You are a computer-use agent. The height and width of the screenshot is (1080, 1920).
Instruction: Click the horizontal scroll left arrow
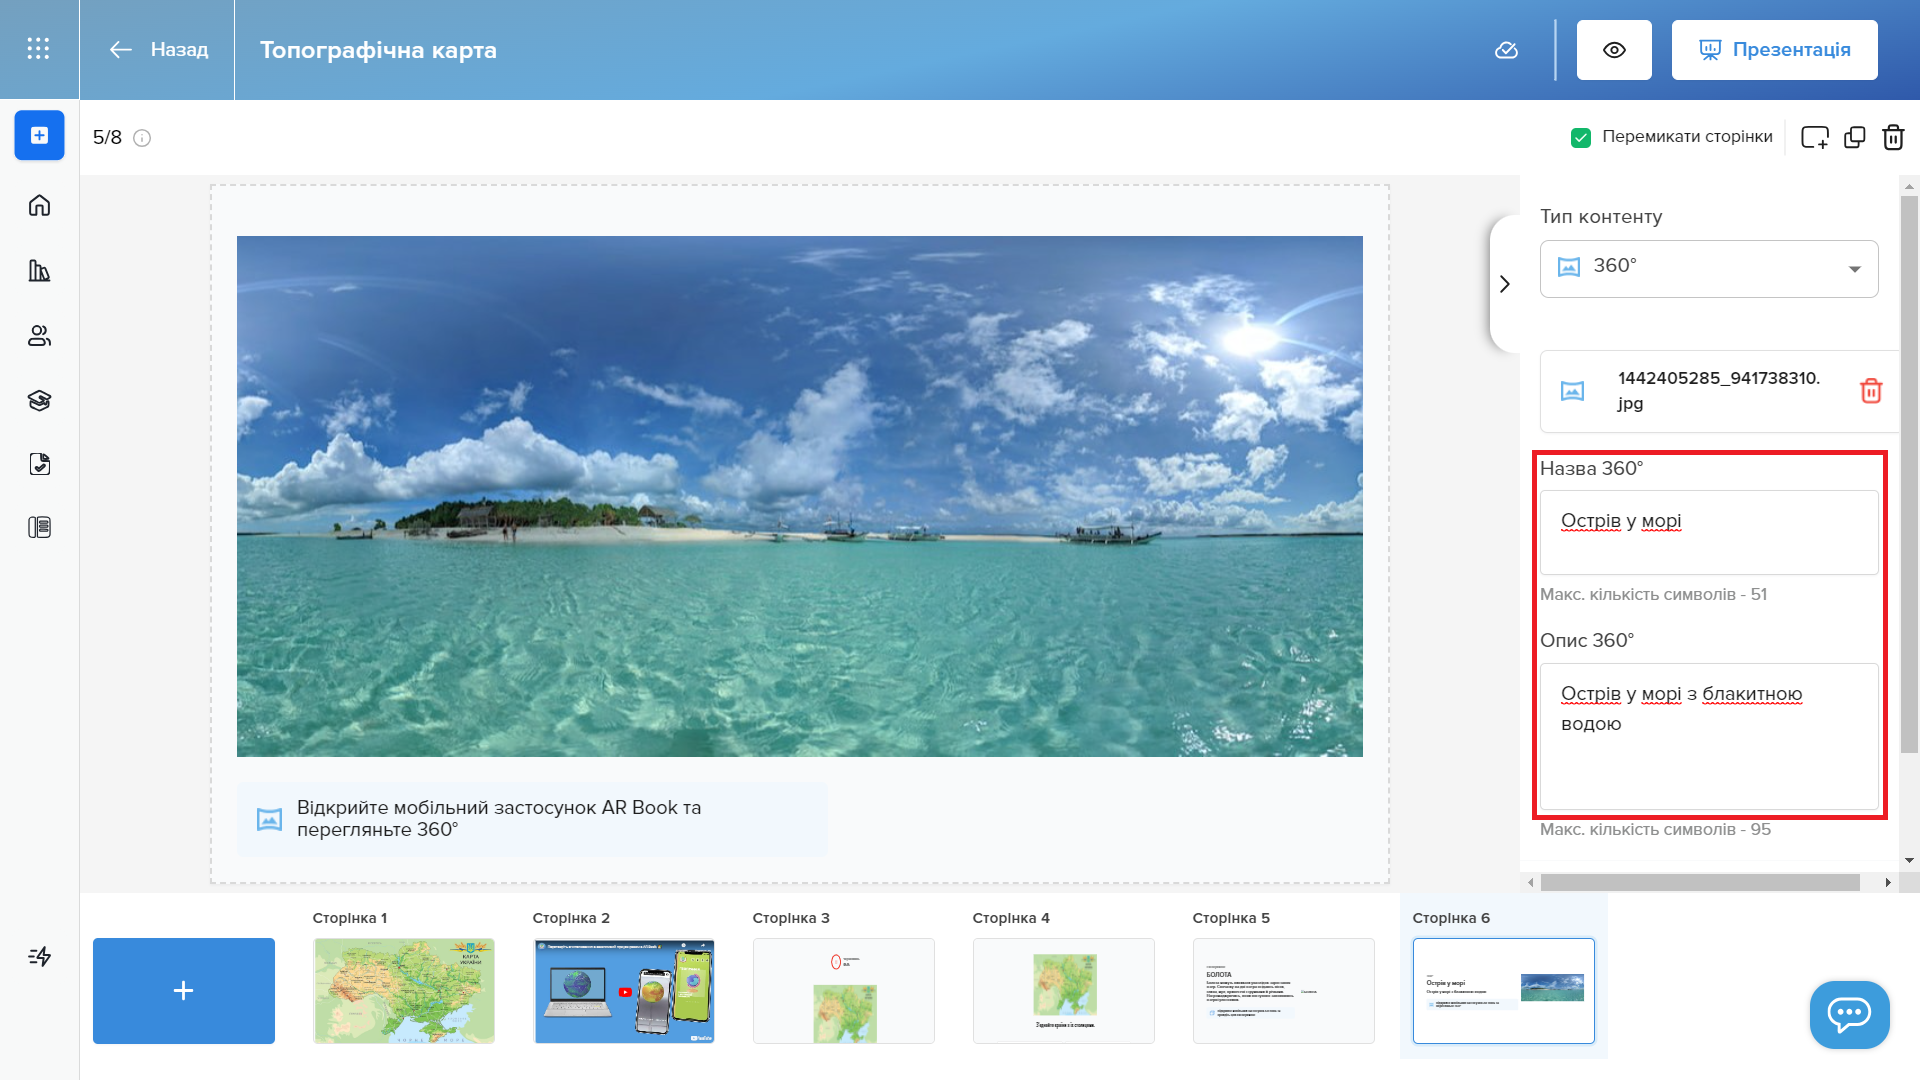[1530, 883]
